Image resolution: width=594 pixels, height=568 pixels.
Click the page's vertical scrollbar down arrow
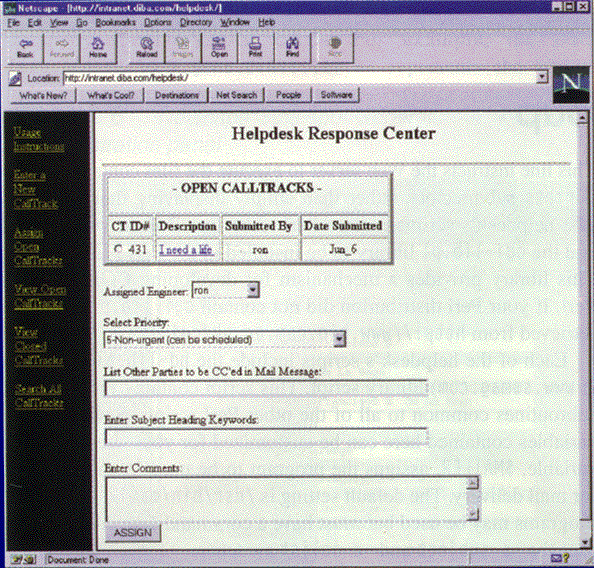(583, 542)
